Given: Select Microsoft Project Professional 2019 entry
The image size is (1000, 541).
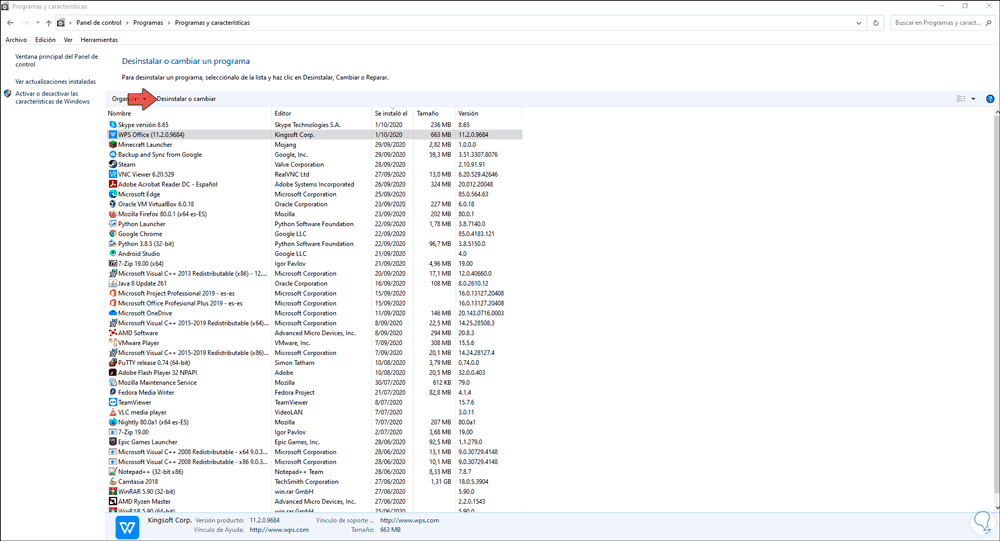Looking at the screenshot, I should [314, 293].
